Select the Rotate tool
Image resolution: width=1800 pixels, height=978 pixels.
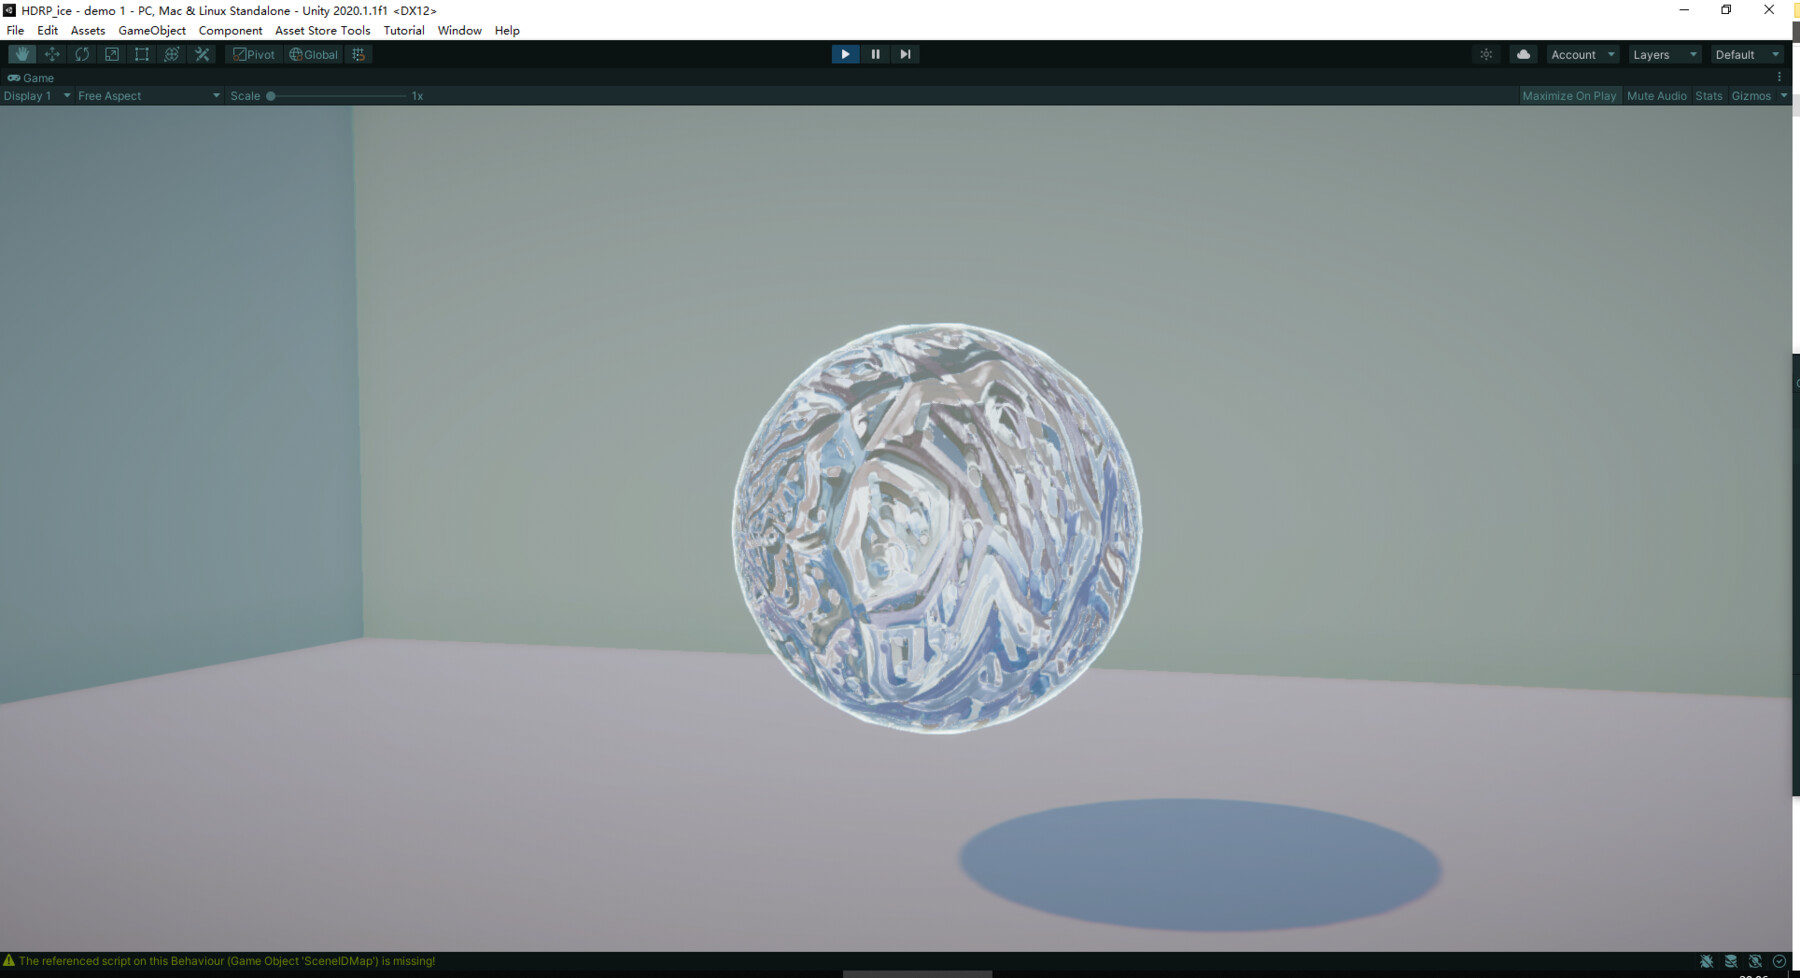(82, 54)
